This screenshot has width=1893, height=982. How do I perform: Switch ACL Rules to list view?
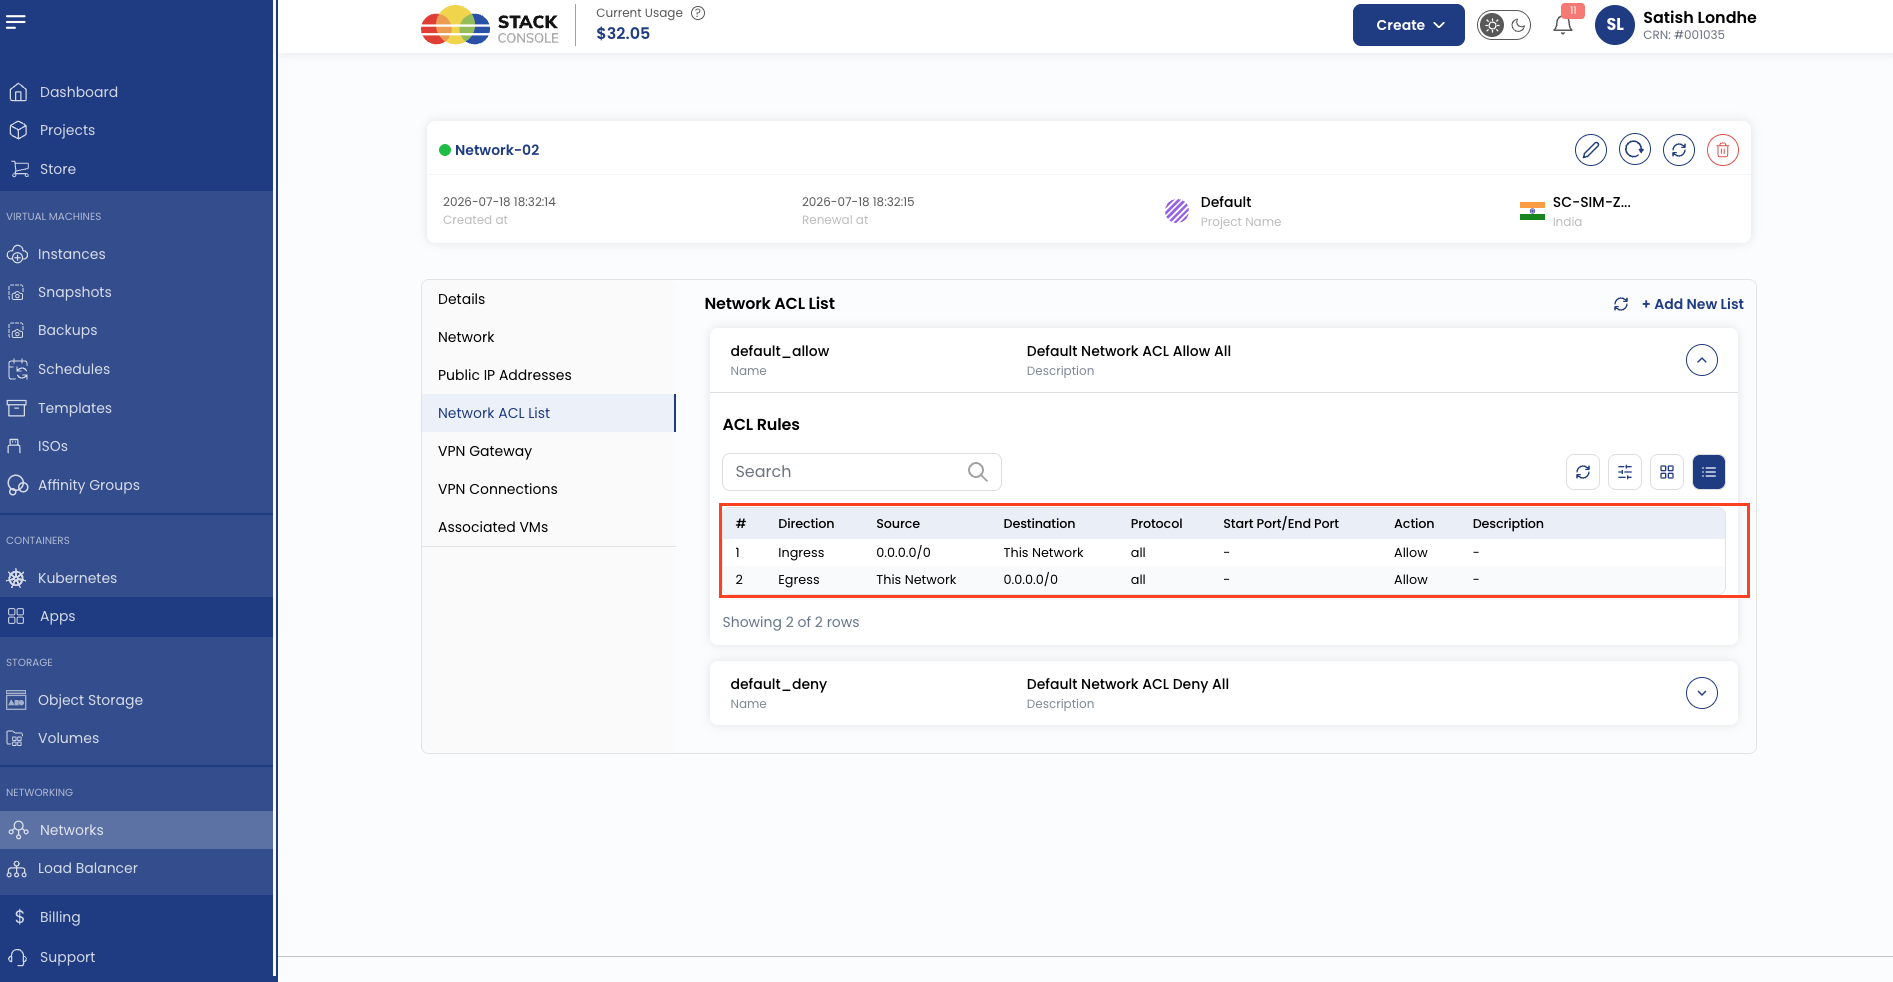point(1708,472)
